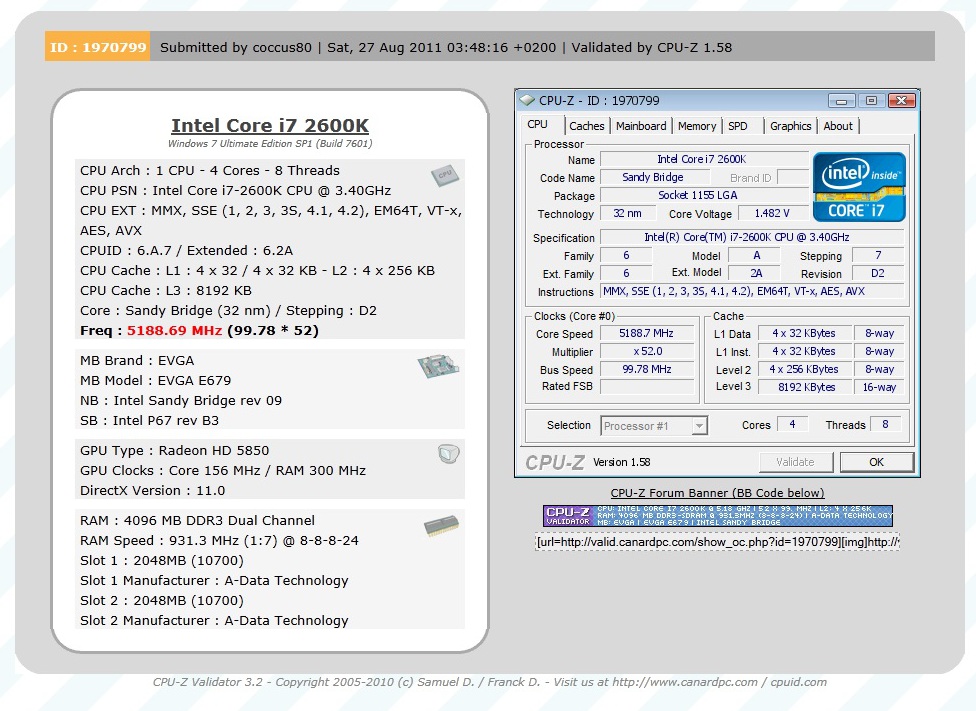Click the Revision value D2
The height and width of the screenshot is (711, 976).
point(878,273)
